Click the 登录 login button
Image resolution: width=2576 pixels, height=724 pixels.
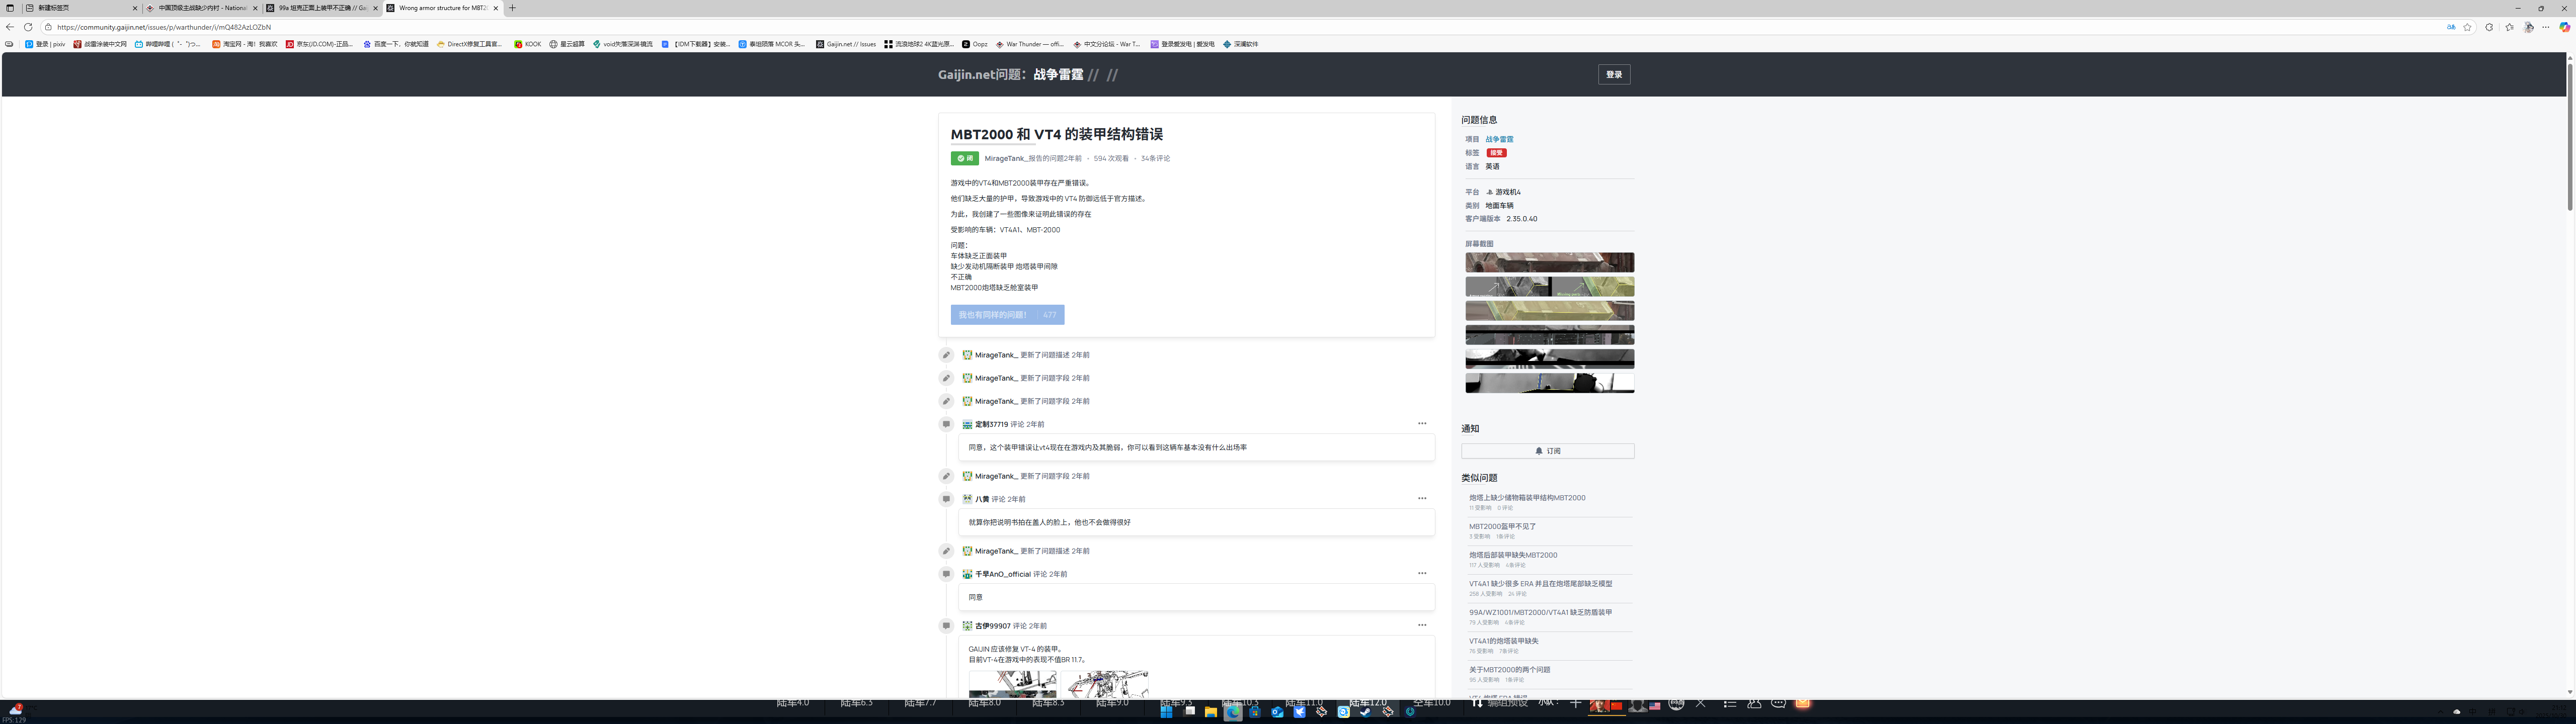click(1613, 74)
